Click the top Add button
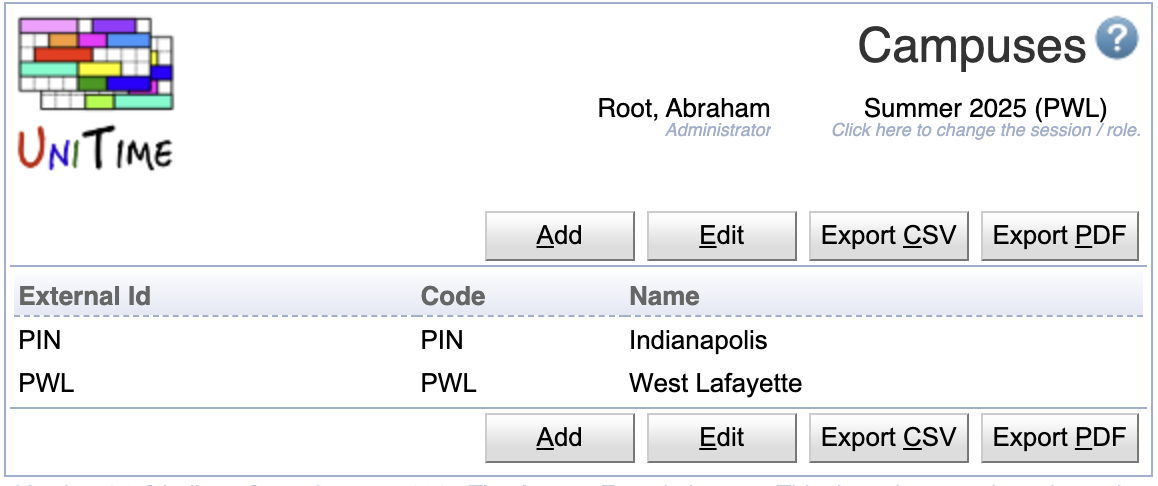The height and width of the screenshot is (486, 1158). (x=560, y=236)
